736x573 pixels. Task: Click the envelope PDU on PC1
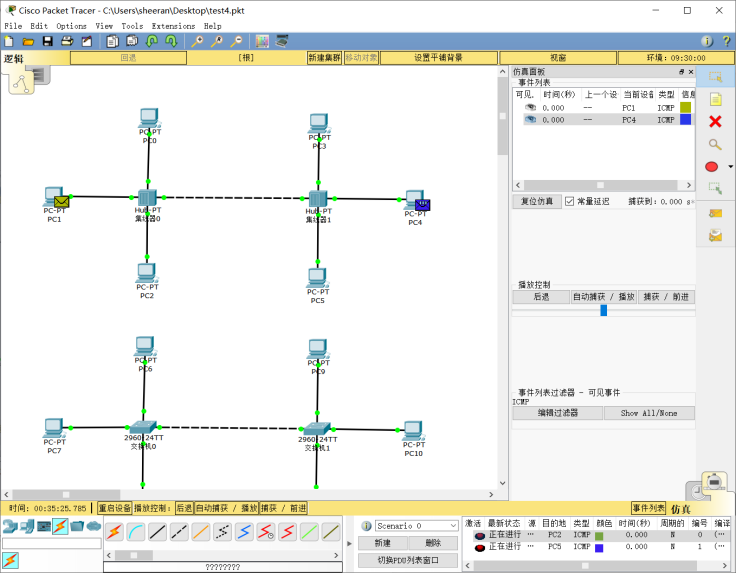point(61,202)
